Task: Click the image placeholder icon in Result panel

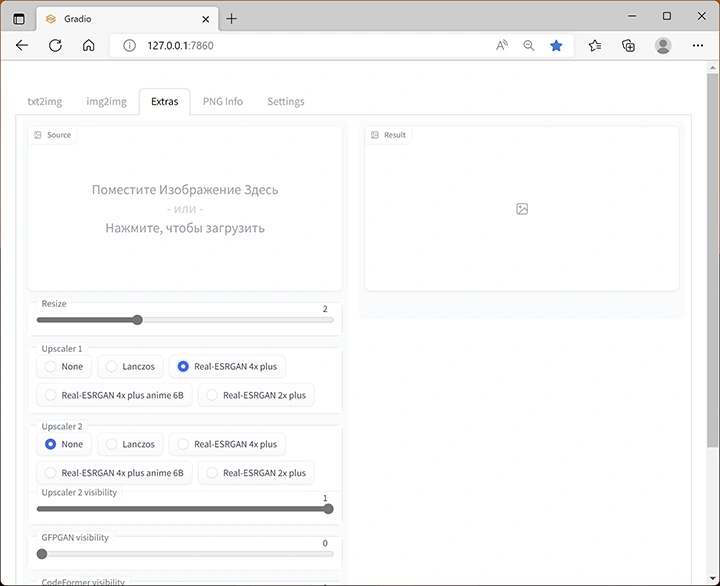Action: 522,209
